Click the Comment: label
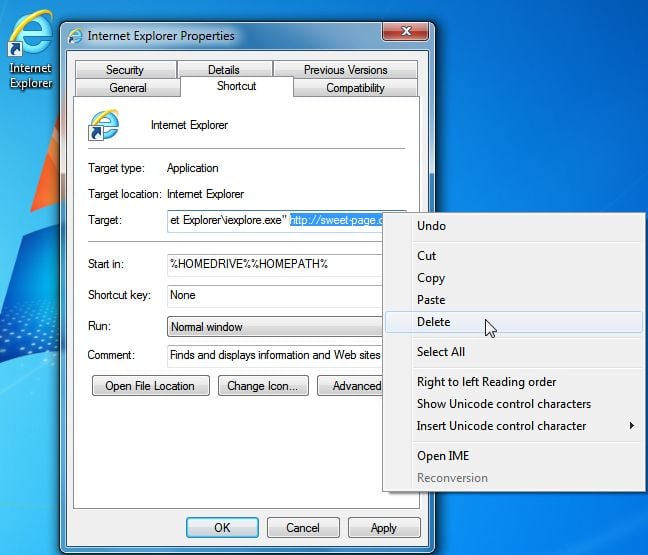Screen dimensions: 648x555 (111, 355)
